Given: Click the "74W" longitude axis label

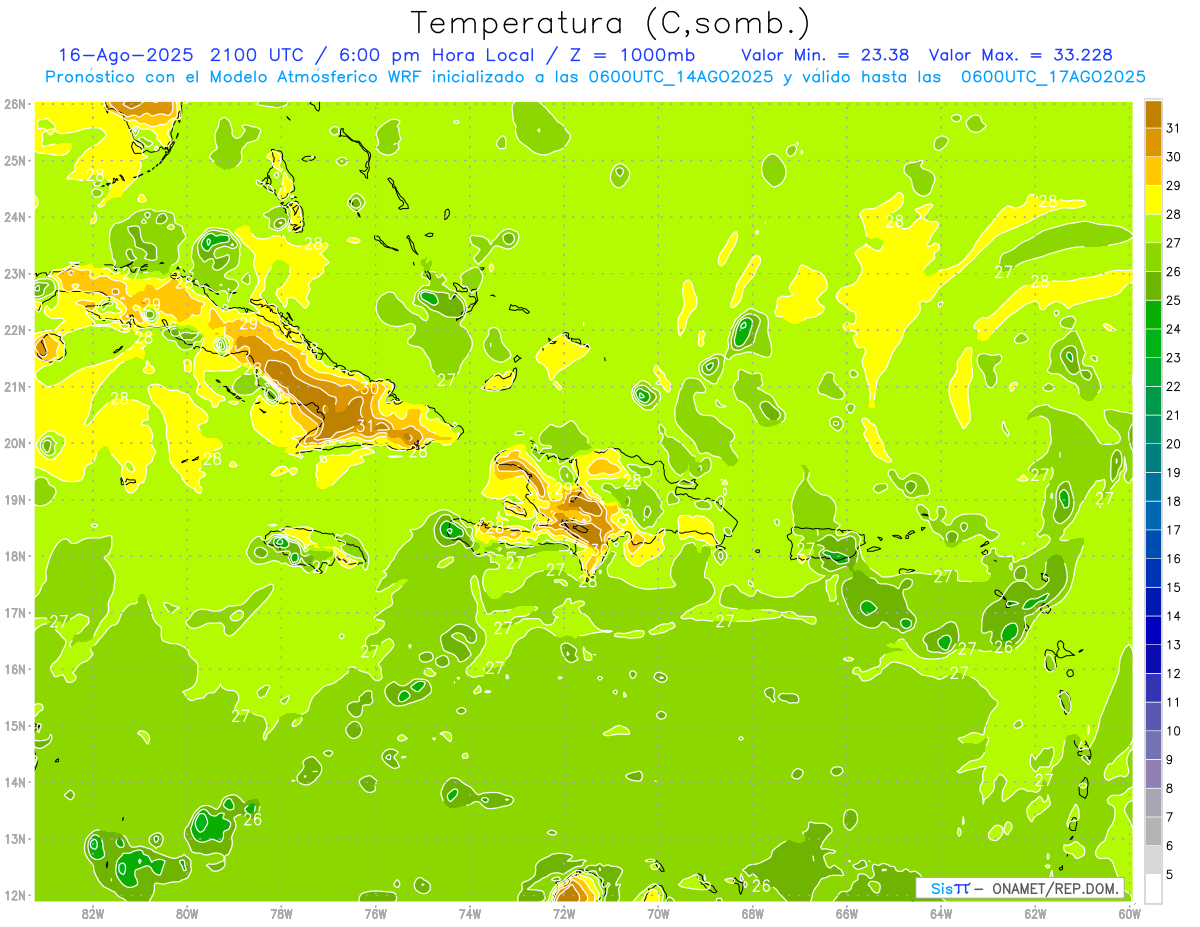Looking at the screenshot, I should pos(470,914).
